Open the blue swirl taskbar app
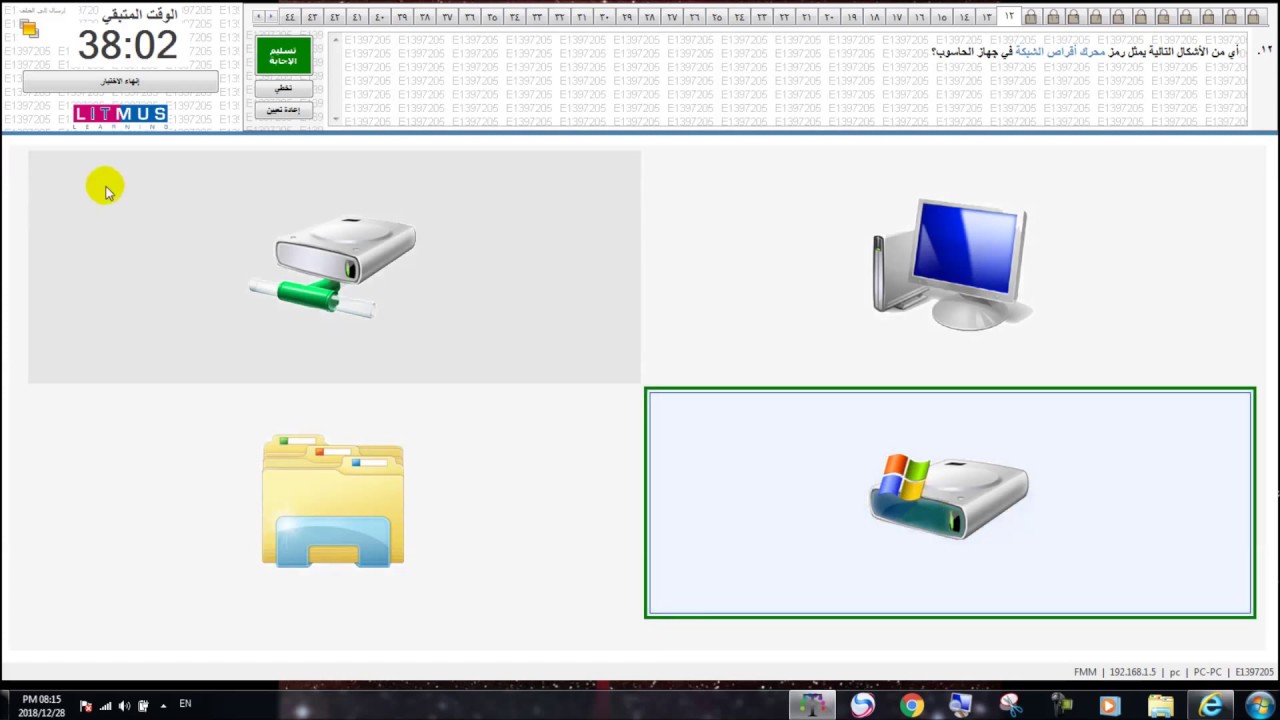The image size is (1280, 720). point(862,706)
